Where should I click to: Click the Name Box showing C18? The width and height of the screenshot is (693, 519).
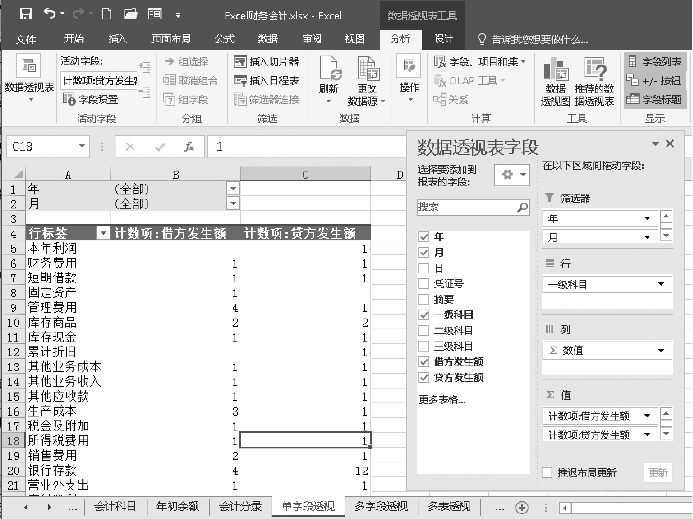point(50,146)
